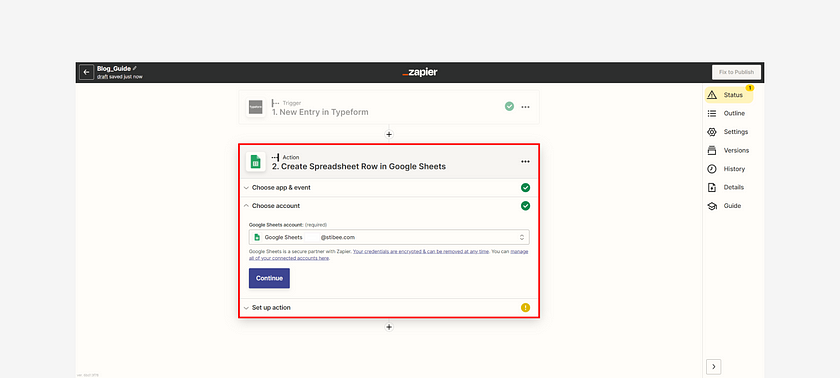Screen dimensions: 840x378
Task: Click the Blog_Guide zap name
Action: click(x=114, y=69)
